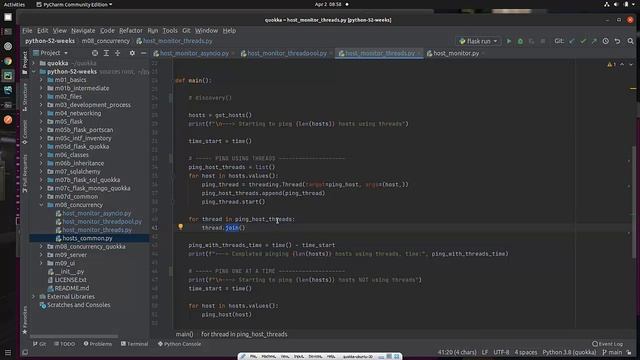Open the flask run configuration dropdown
The height and width of the screenshot is (360, 640).
pyautogui.click(x=478, y=41)
